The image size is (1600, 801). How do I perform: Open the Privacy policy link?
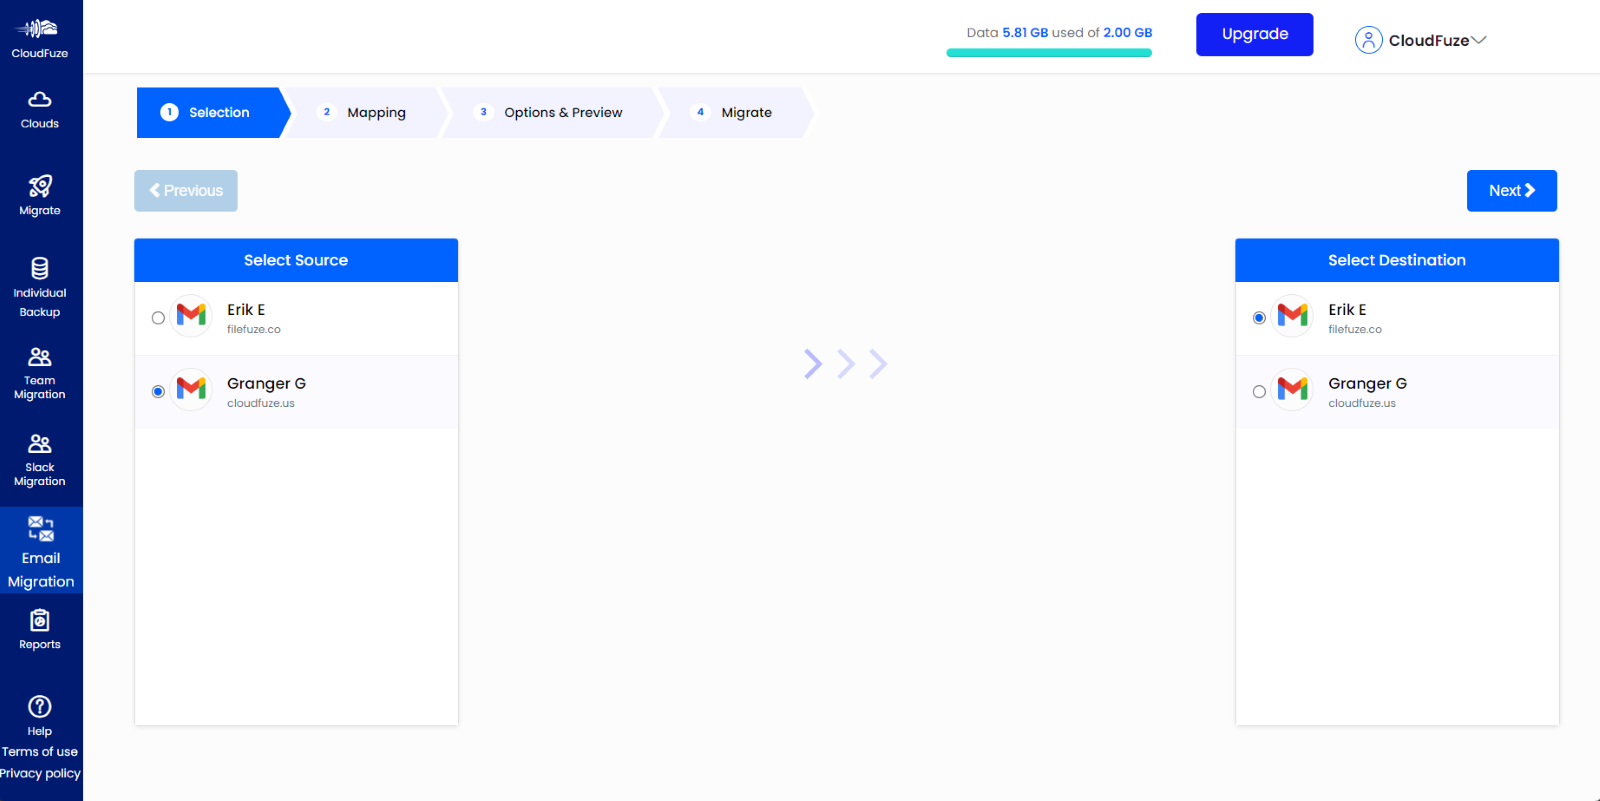coord(40,773)
